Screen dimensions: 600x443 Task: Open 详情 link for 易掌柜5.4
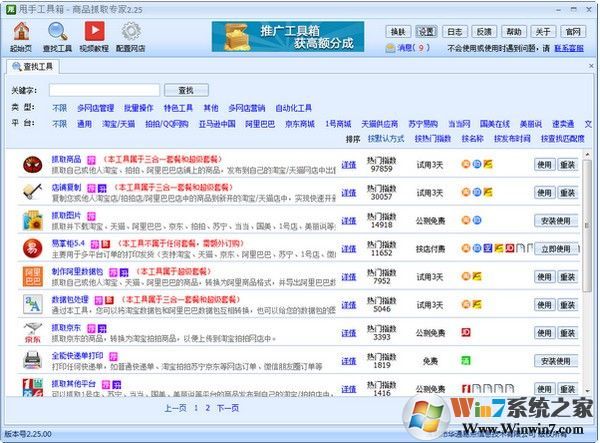click(349, 249)
